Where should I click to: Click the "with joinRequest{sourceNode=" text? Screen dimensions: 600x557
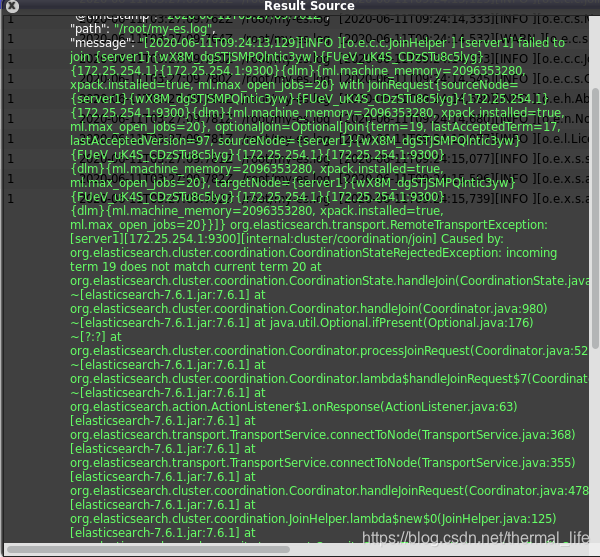(x=429, y=85)
